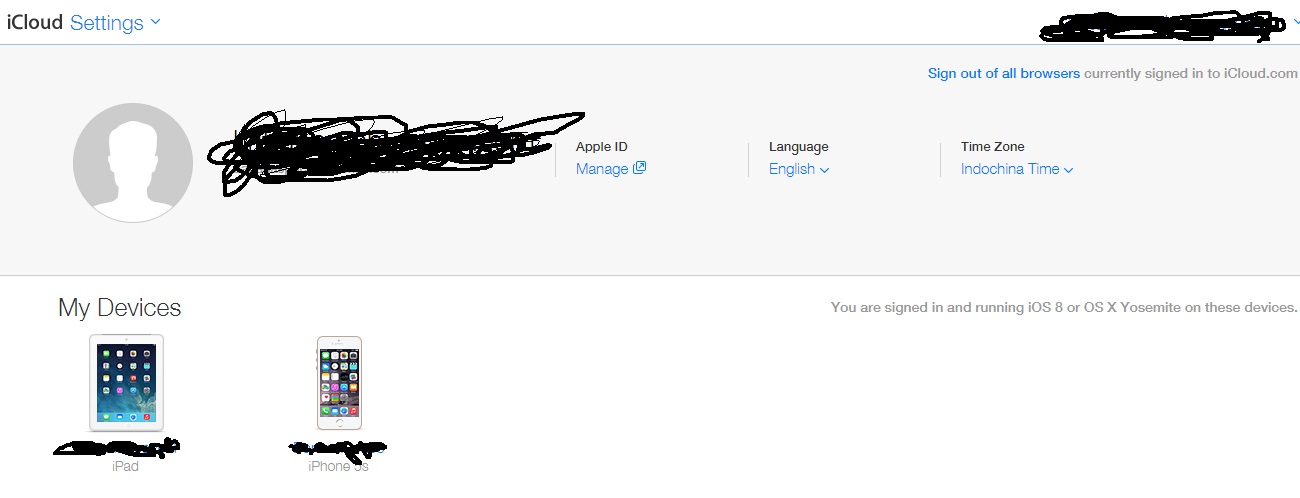Click the My Devices heading
1300x498 pixels.
(120, 307)
